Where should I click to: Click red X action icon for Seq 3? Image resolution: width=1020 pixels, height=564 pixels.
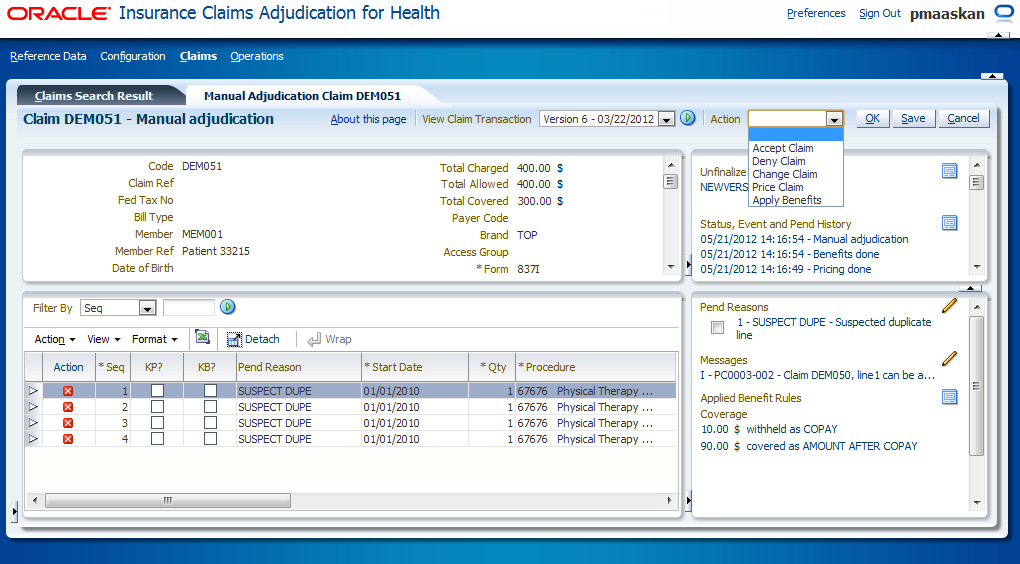pyautogui.click(x=68, y=423)
